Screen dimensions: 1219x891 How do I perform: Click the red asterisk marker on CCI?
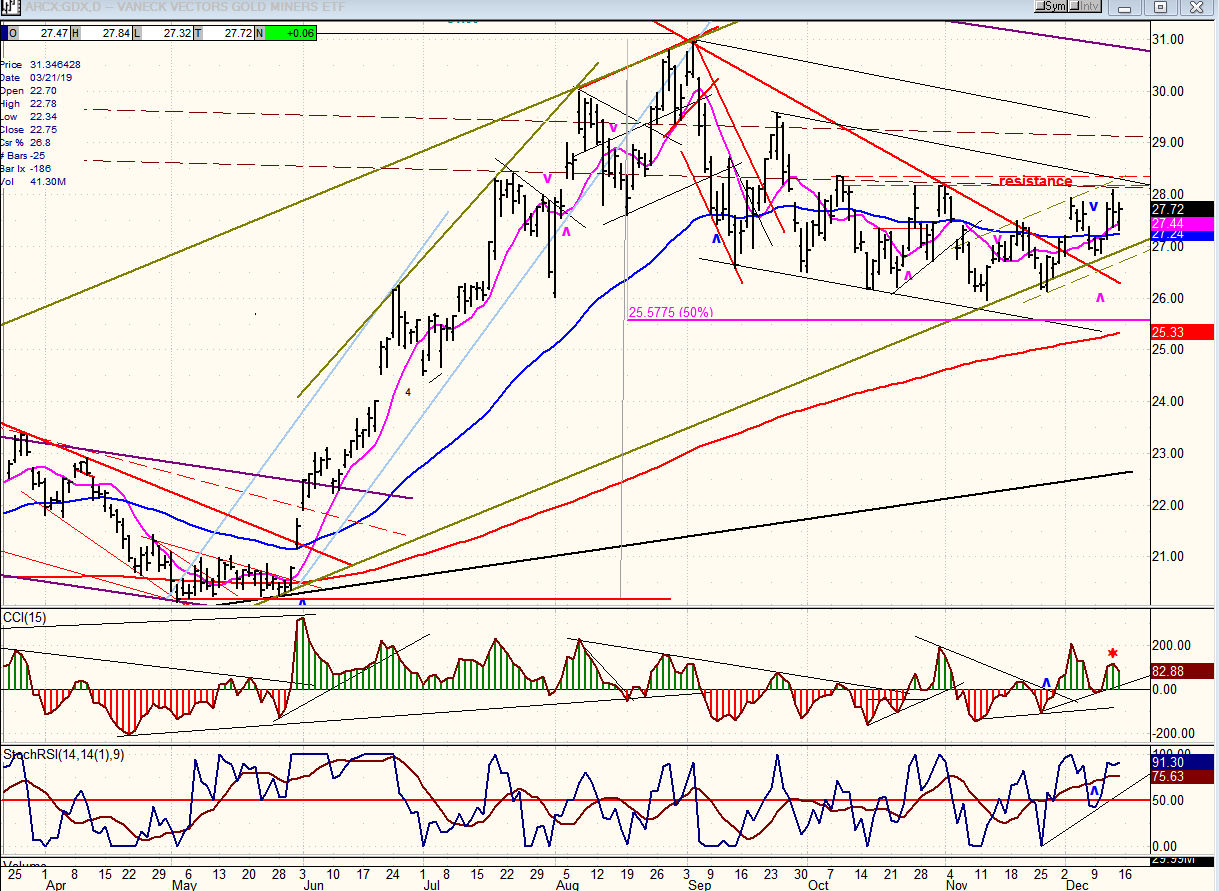coord(1112,654)
